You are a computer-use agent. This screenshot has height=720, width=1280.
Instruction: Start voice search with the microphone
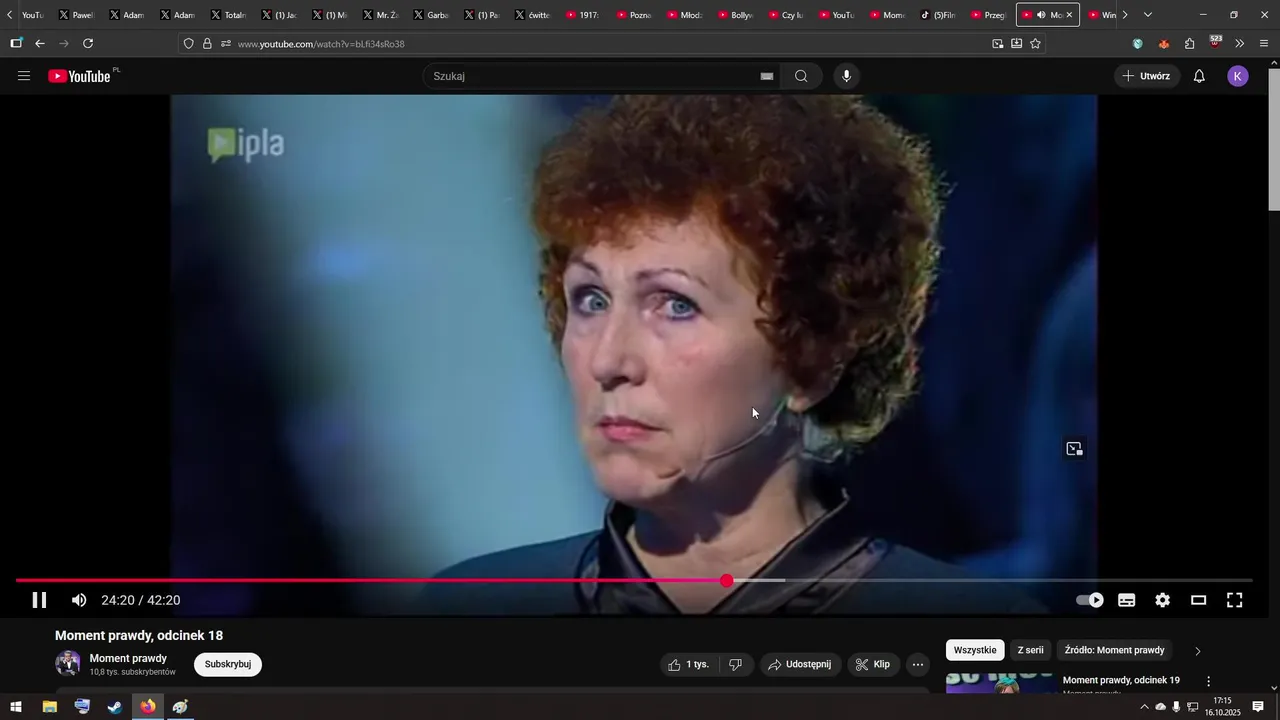pyautogui.click(x=847, y=76)
